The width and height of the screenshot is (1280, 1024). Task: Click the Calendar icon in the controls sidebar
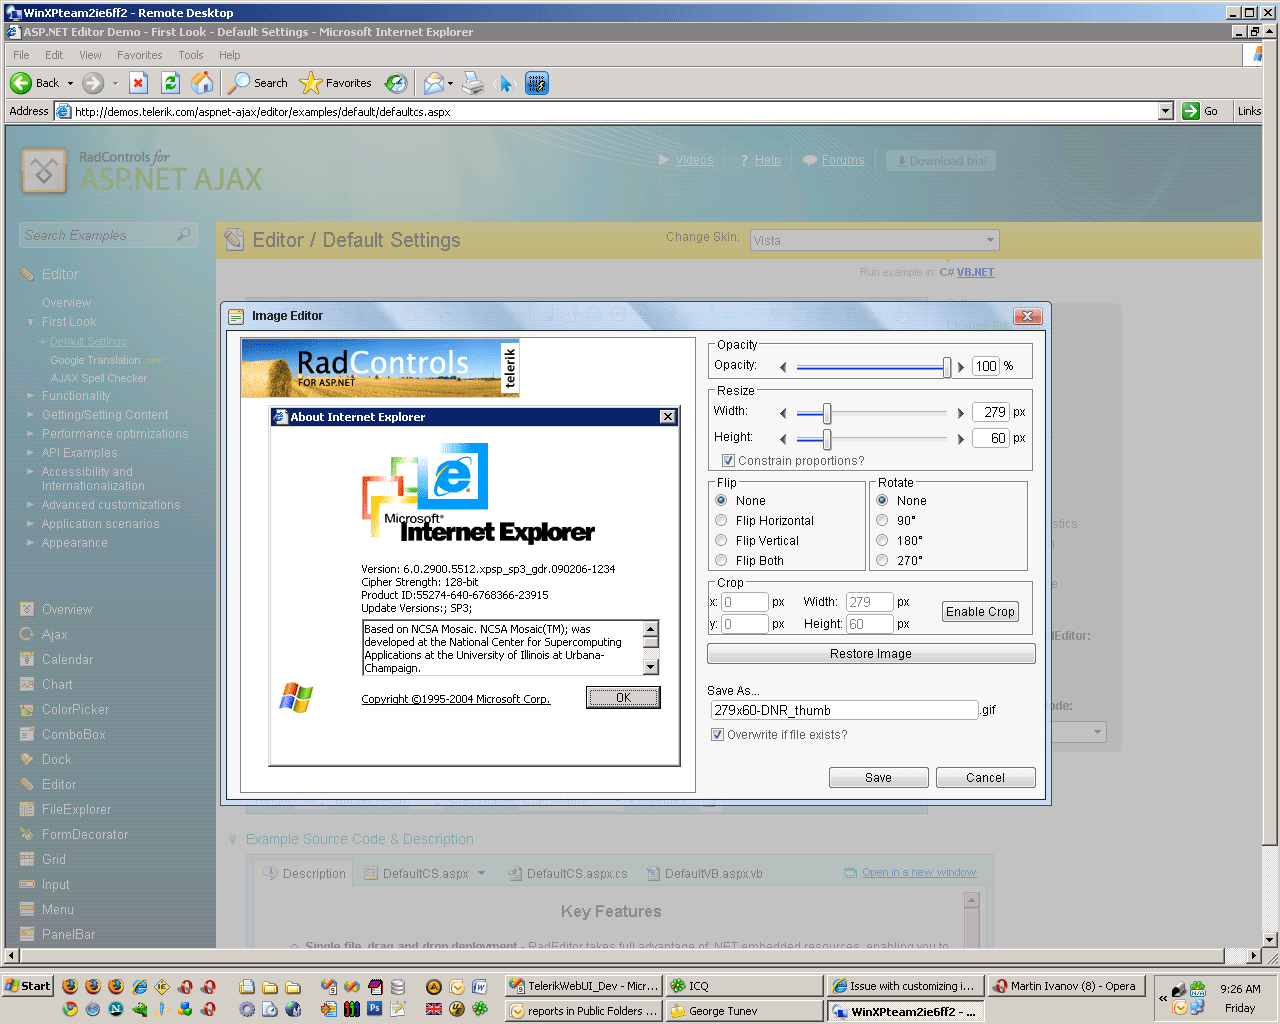[27, 659]
